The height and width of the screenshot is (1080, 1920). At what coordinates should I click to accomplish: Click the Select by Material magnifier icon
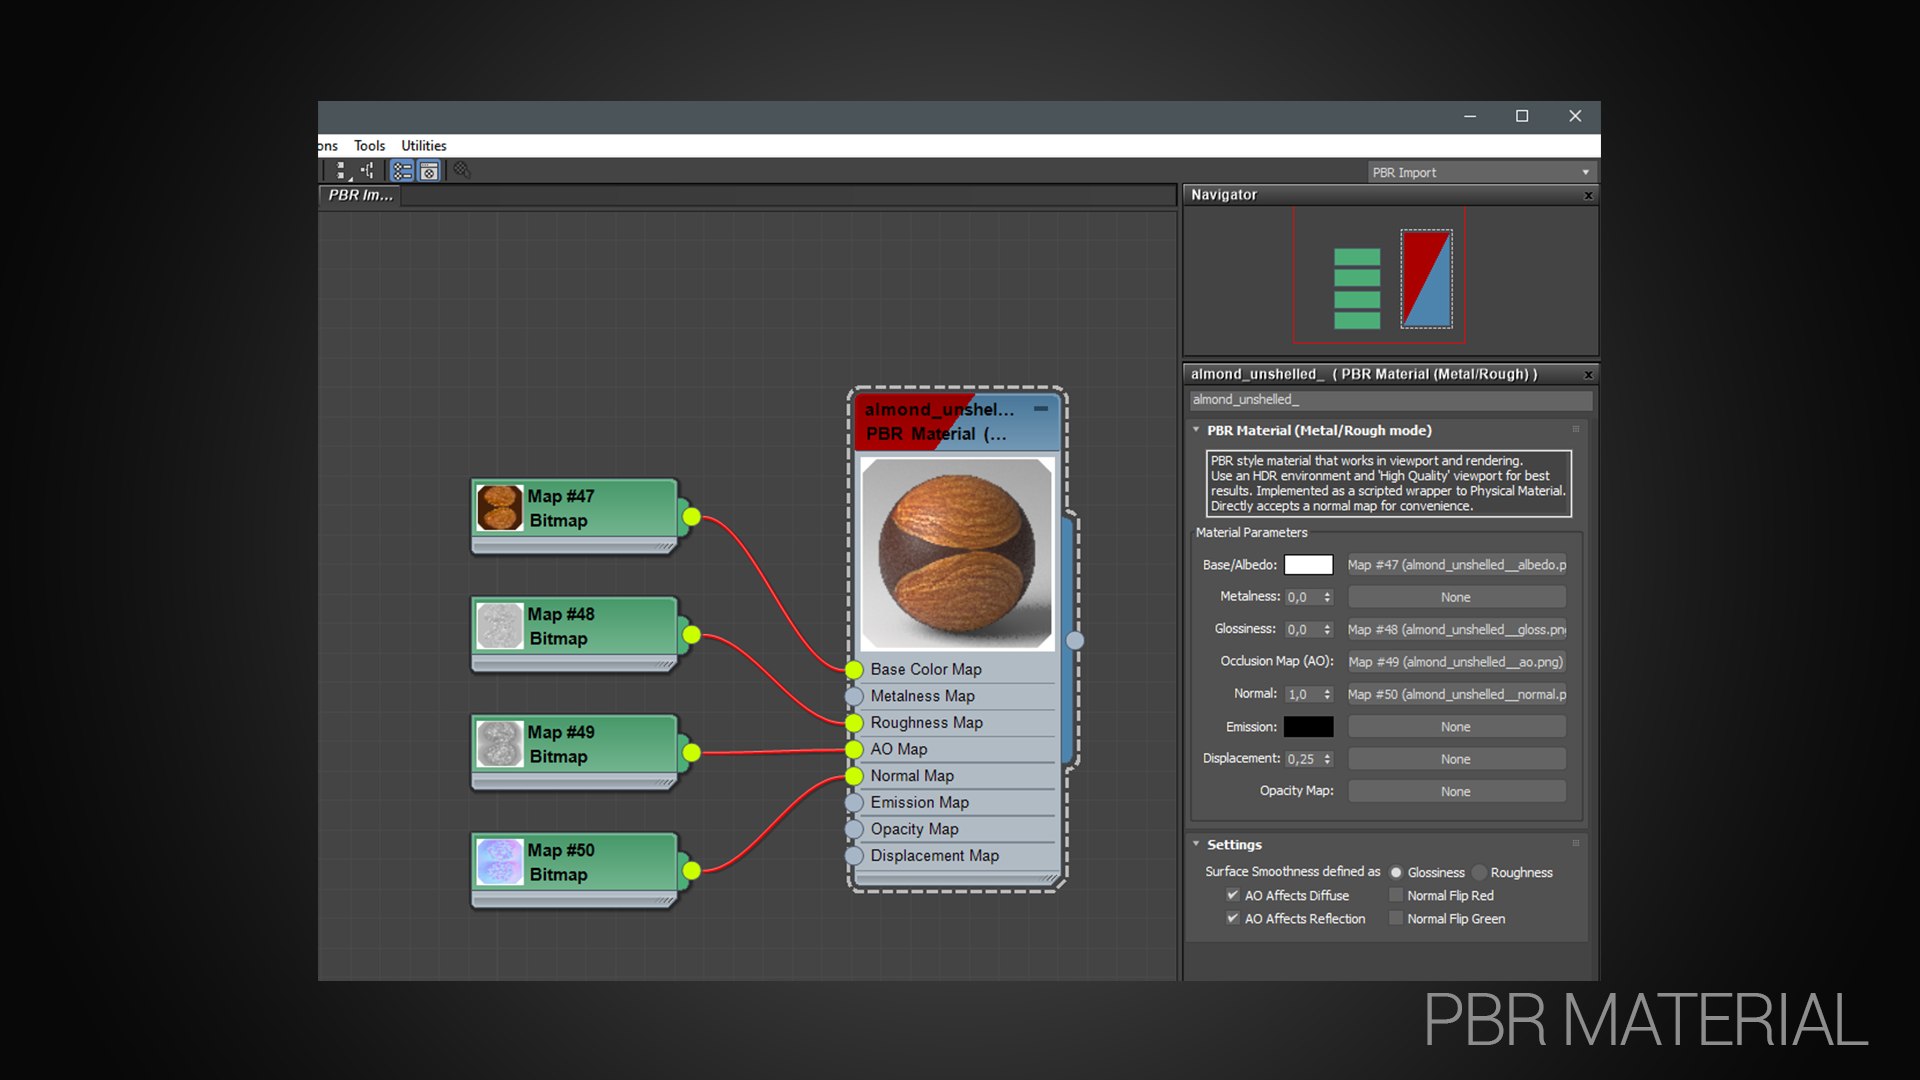click(x=462, y=170)
